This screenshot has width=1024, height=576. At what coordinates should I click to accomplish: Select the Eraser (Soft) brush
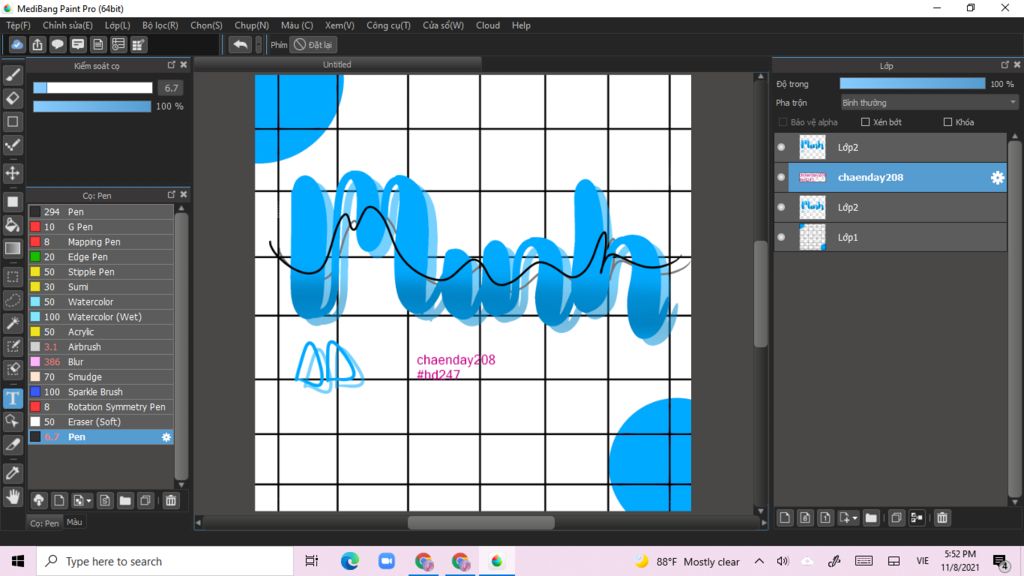pos(101,422)
